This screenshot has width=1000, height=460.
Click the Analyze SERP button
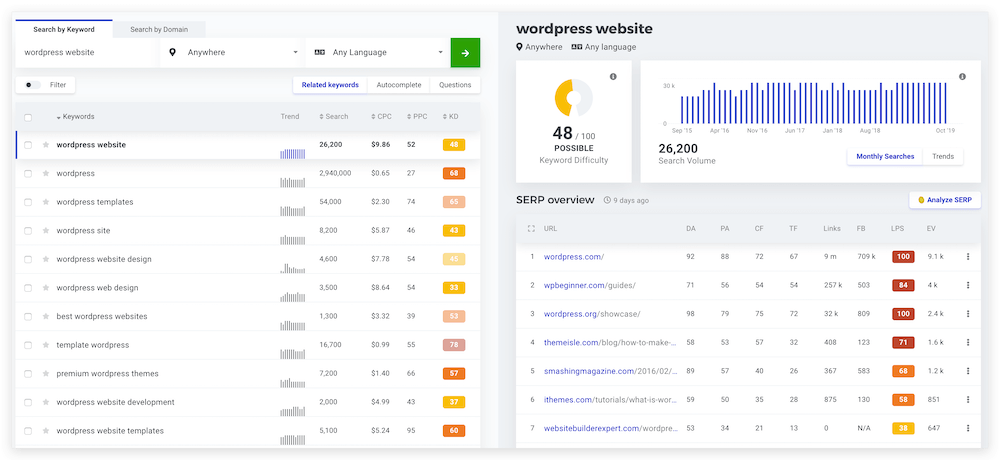tap(945, 200)
